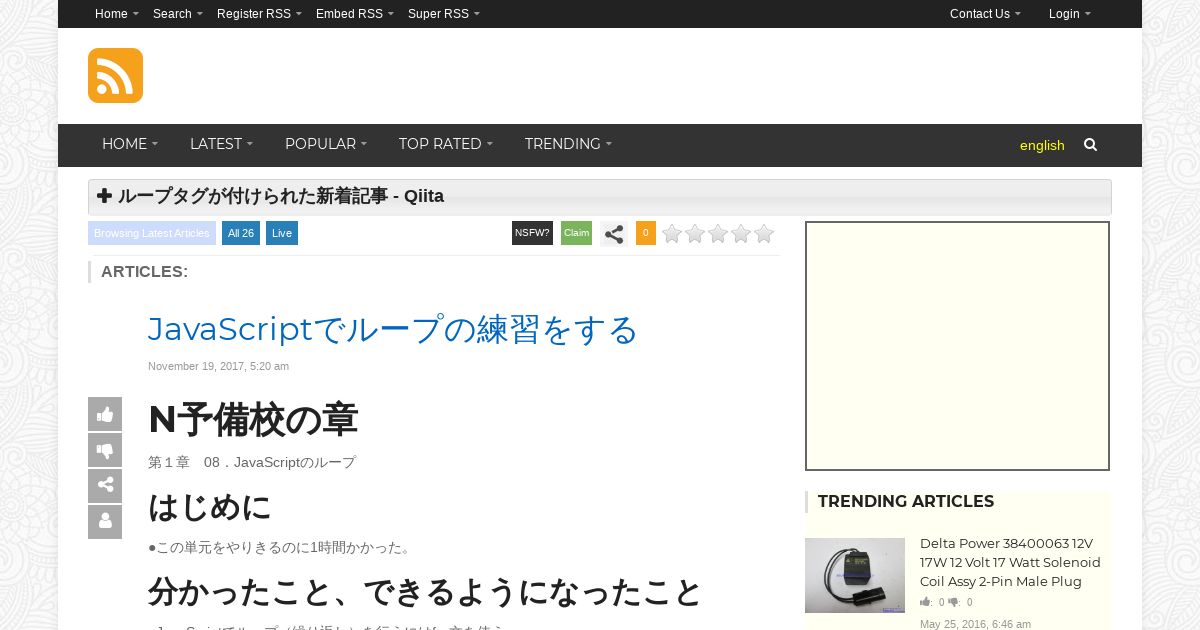
Task: Click the thumbs up icon beside article
Action: click(x=105, y=414)
